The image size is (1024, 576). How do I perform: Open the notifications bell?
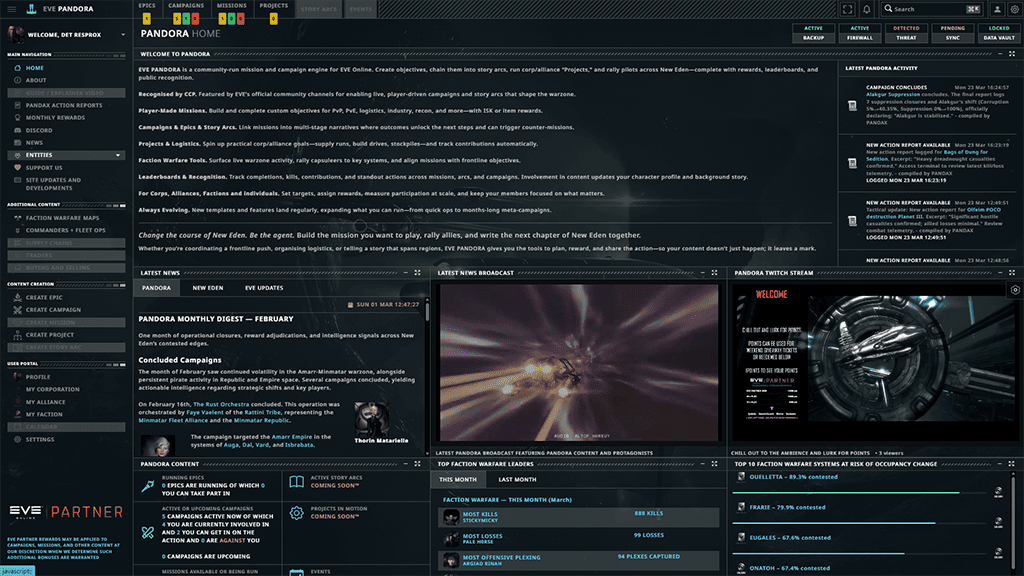pyautogui.click(x=867, y=9)
